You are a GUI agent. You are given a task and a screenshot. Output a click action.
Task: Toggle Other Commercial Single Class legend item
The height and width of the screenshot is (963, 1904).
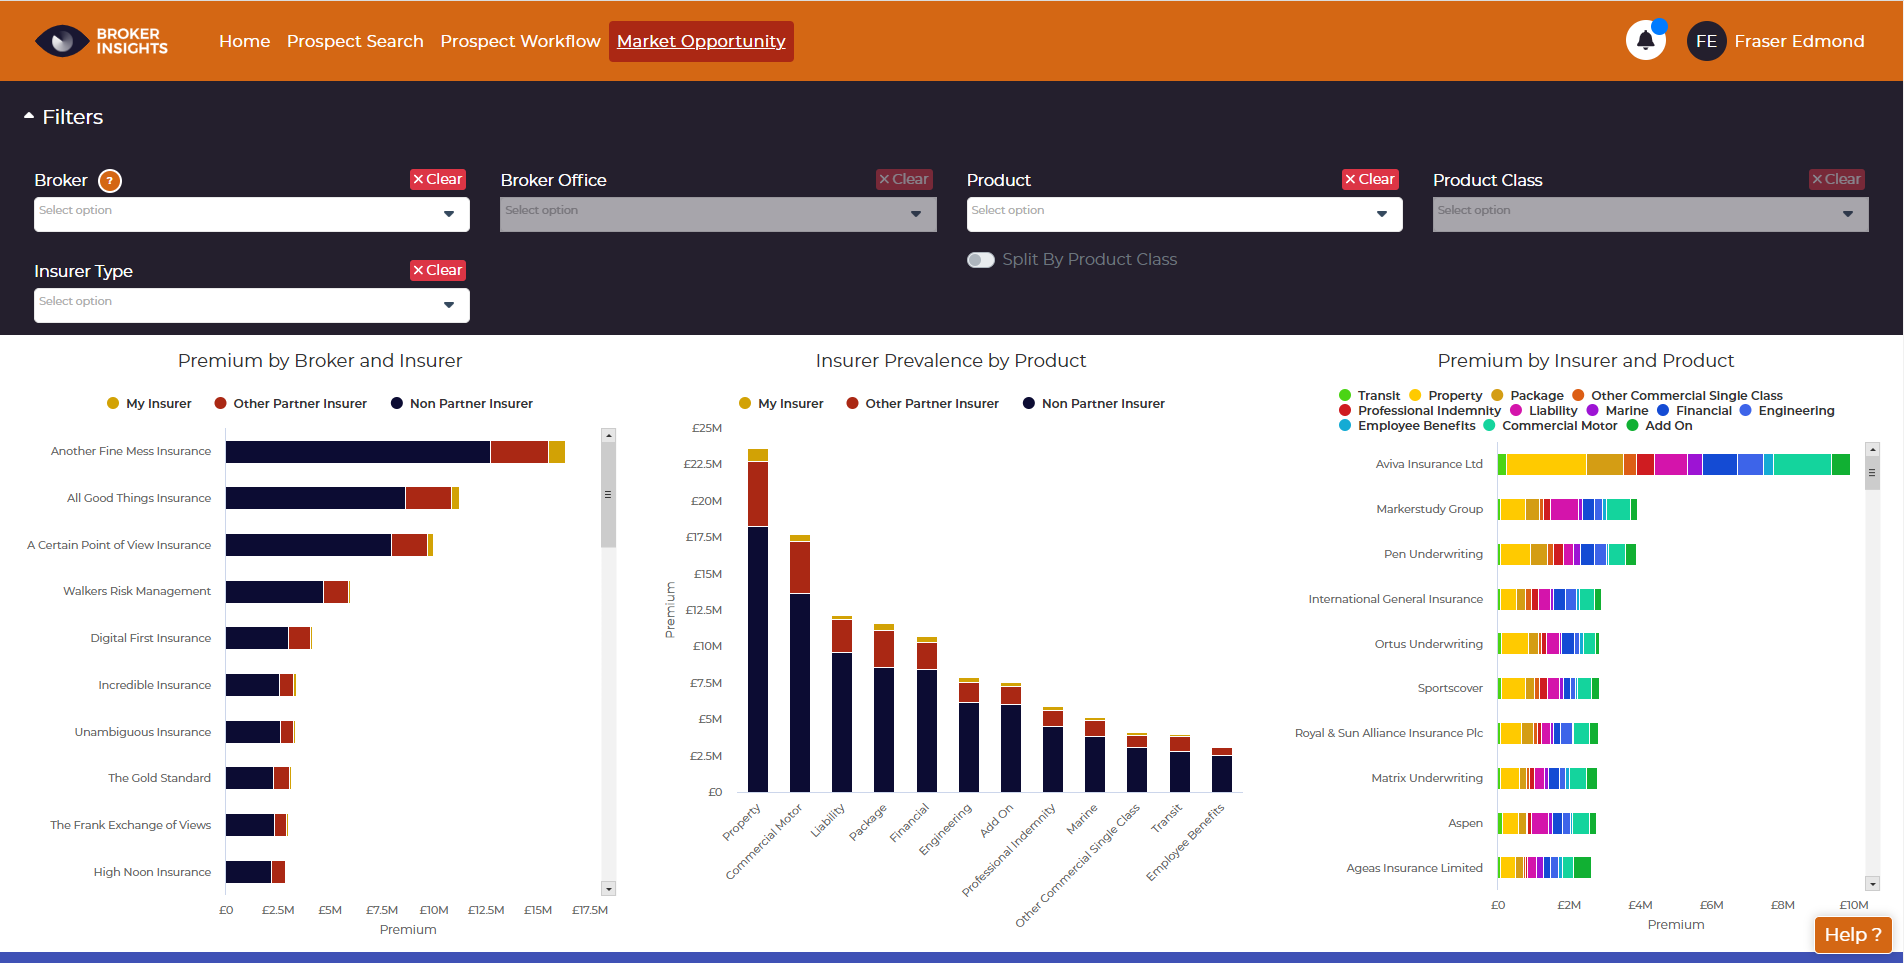1678,396
